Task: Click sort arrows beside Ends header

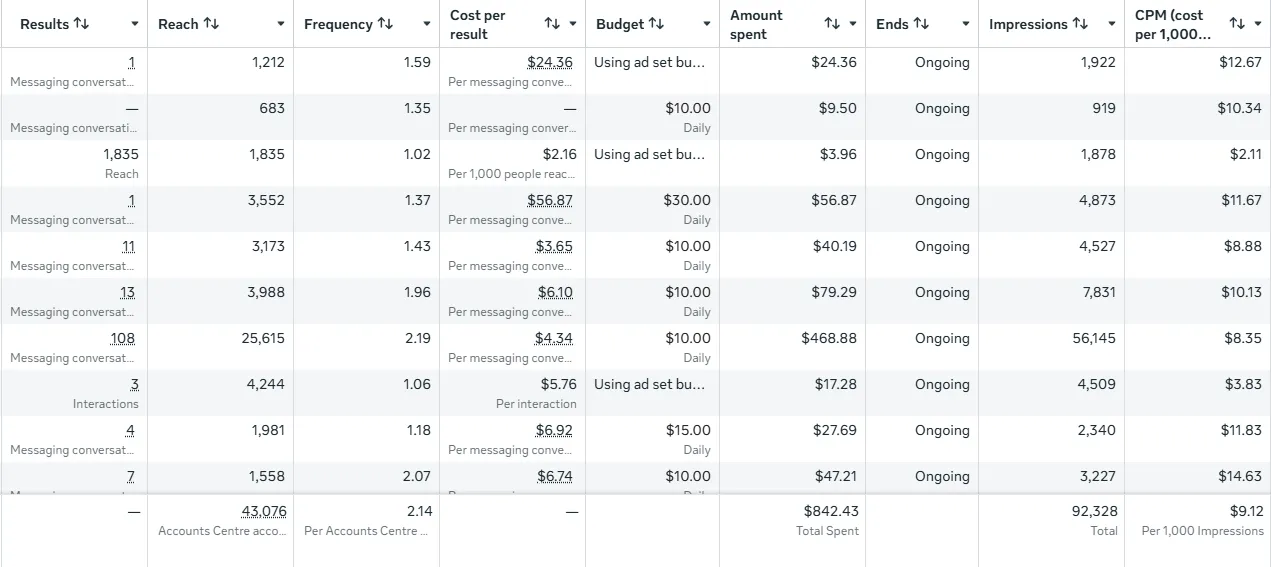Action: tap(921, 24)
